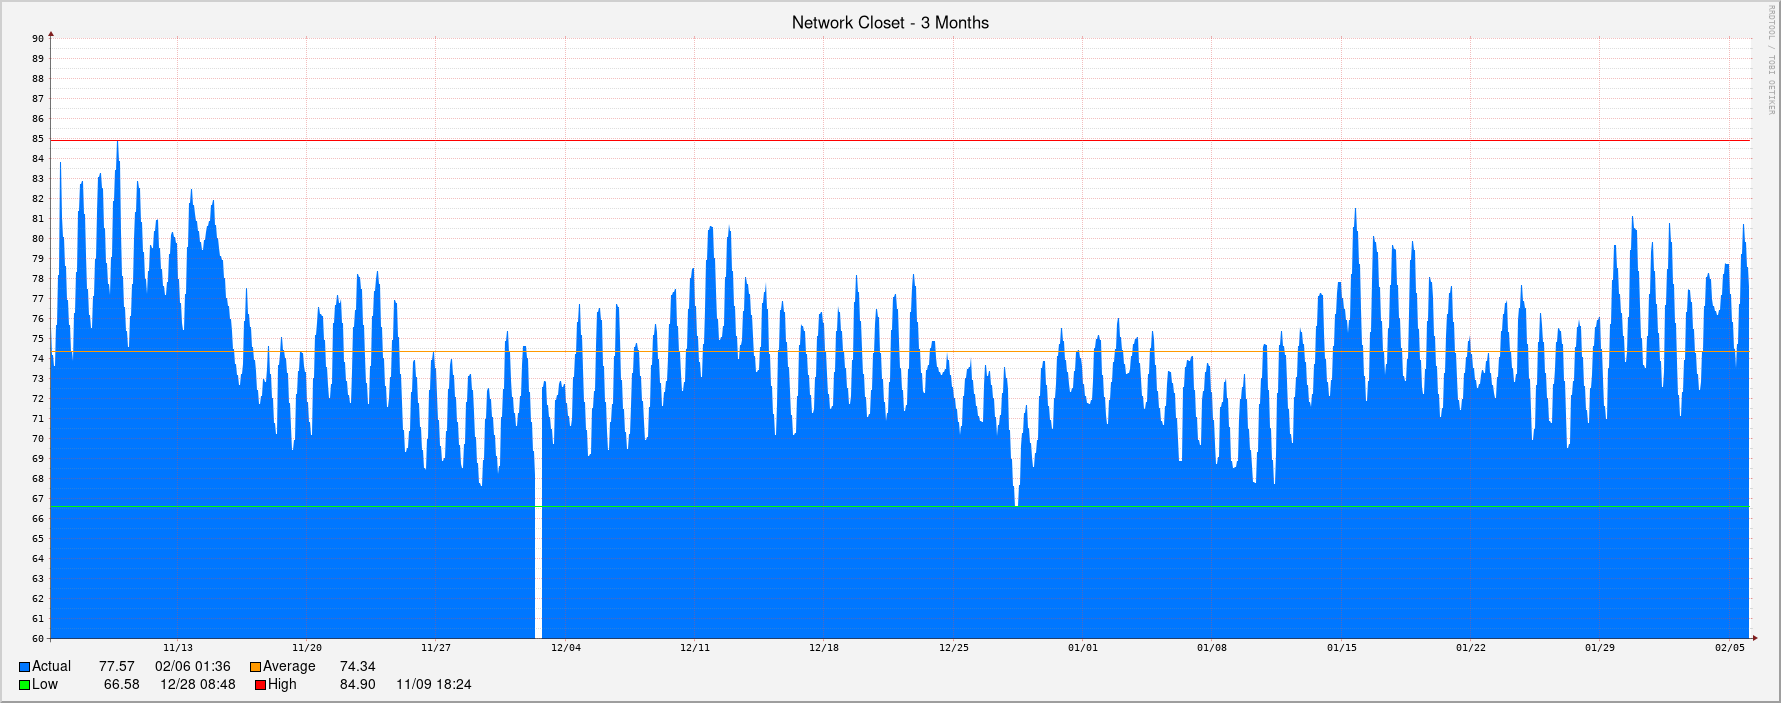Click the 02/05 date on the x-axis
The width and height of the screenshot is (1781, 703).
click(x=1730, y=648)
